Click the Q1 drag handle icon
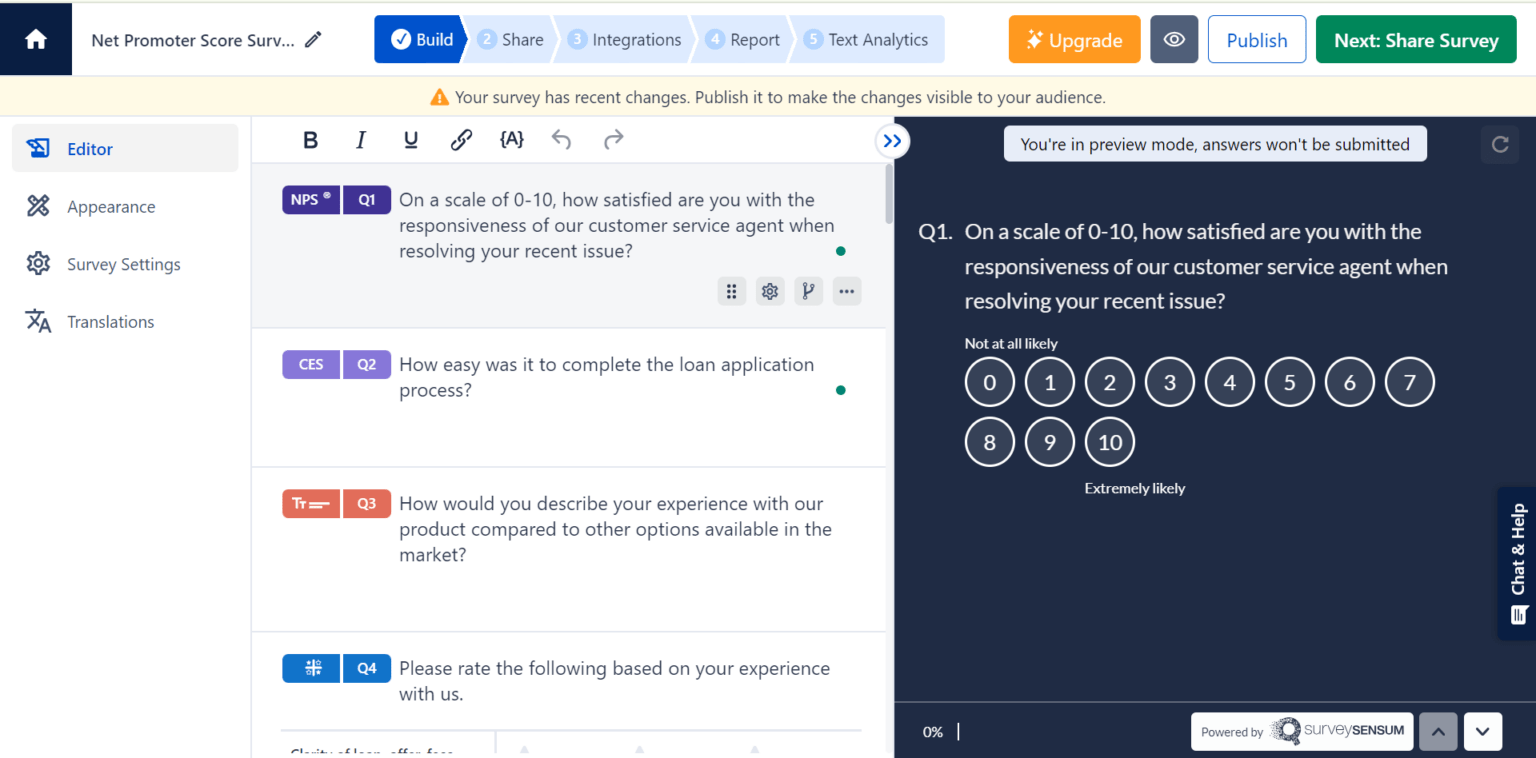The image size is (1536, 758). coord(731,292)
